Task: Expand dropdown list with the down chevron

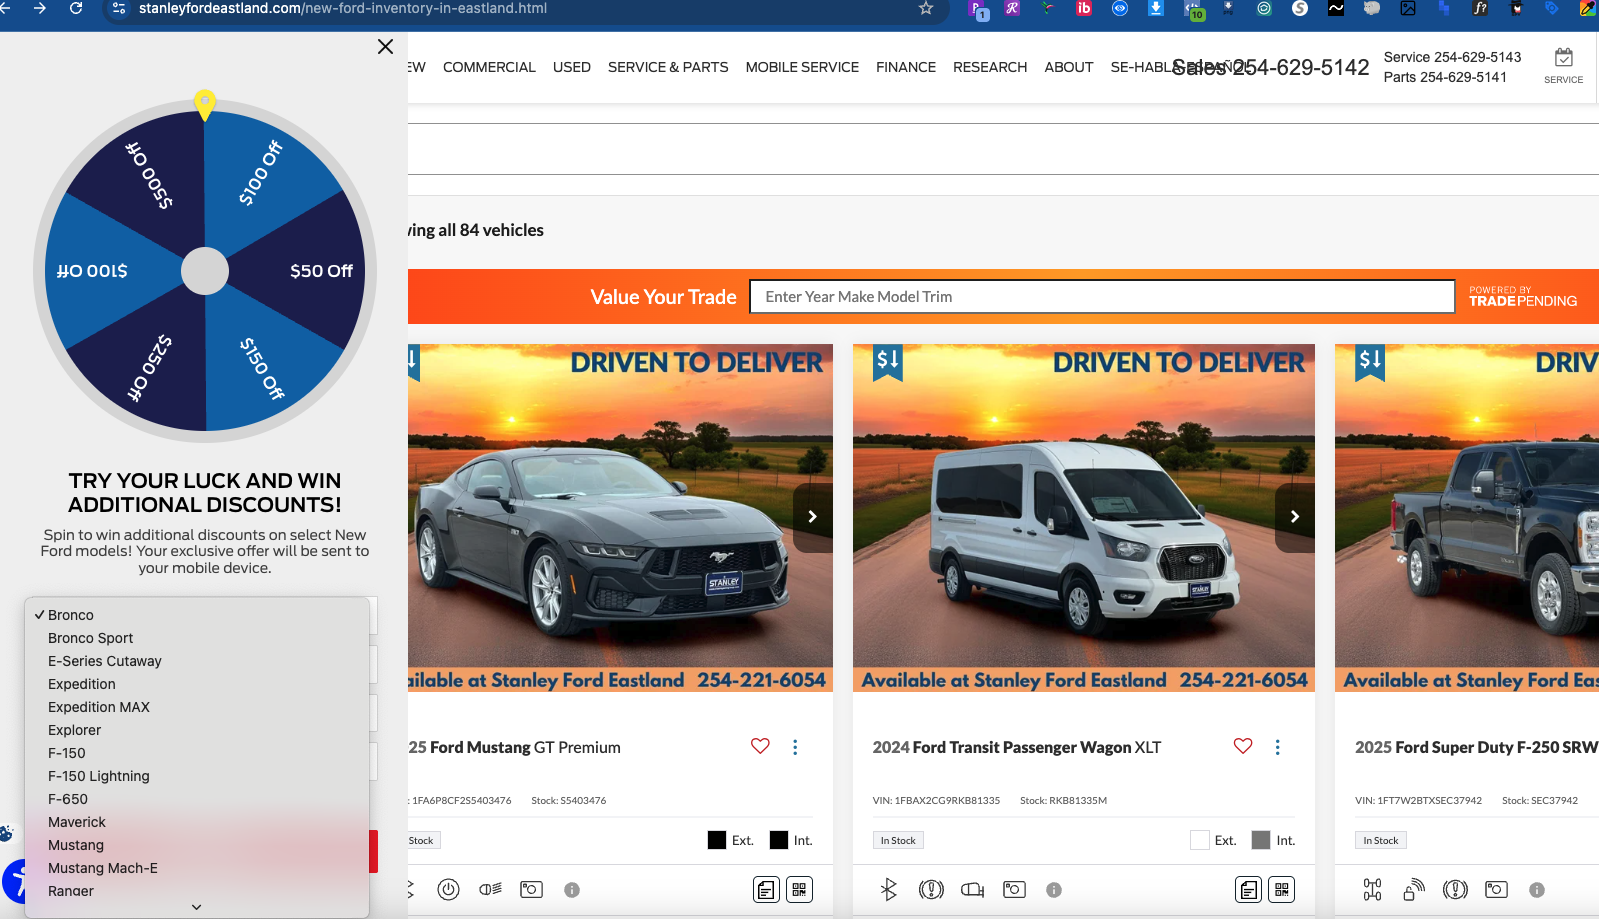Action: tap(197, 907)
